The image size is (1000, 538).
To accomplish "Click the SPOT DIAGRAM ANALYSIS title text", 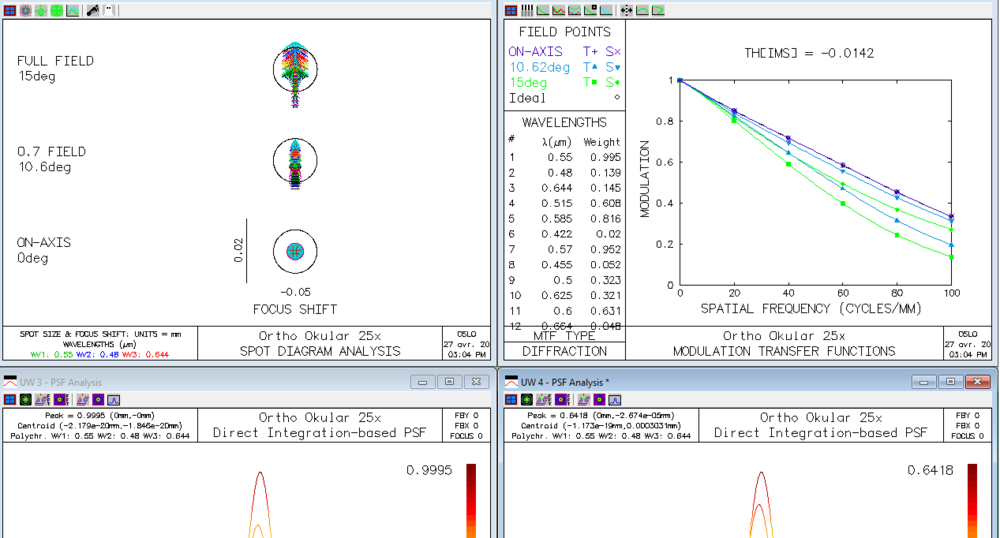I will click(320, 351).
